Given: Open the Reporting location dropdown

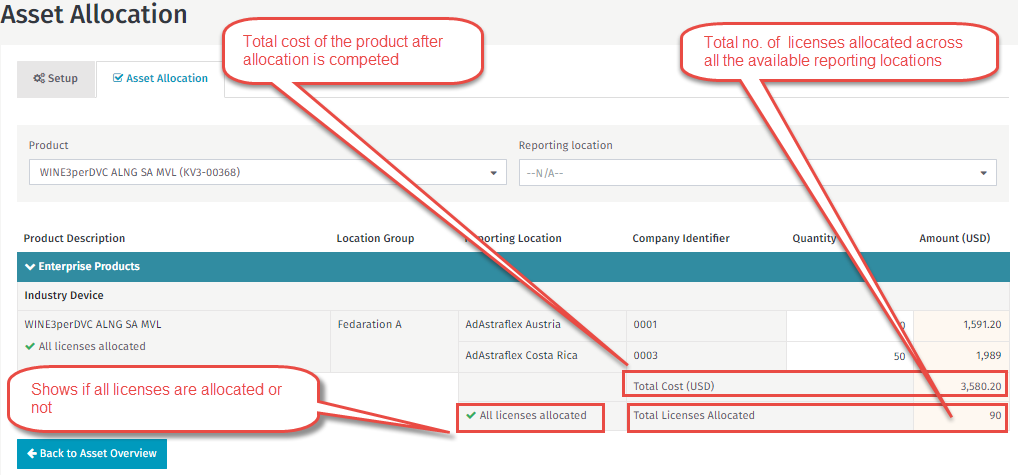Looking at the screenshot, I should click(756, 173).
